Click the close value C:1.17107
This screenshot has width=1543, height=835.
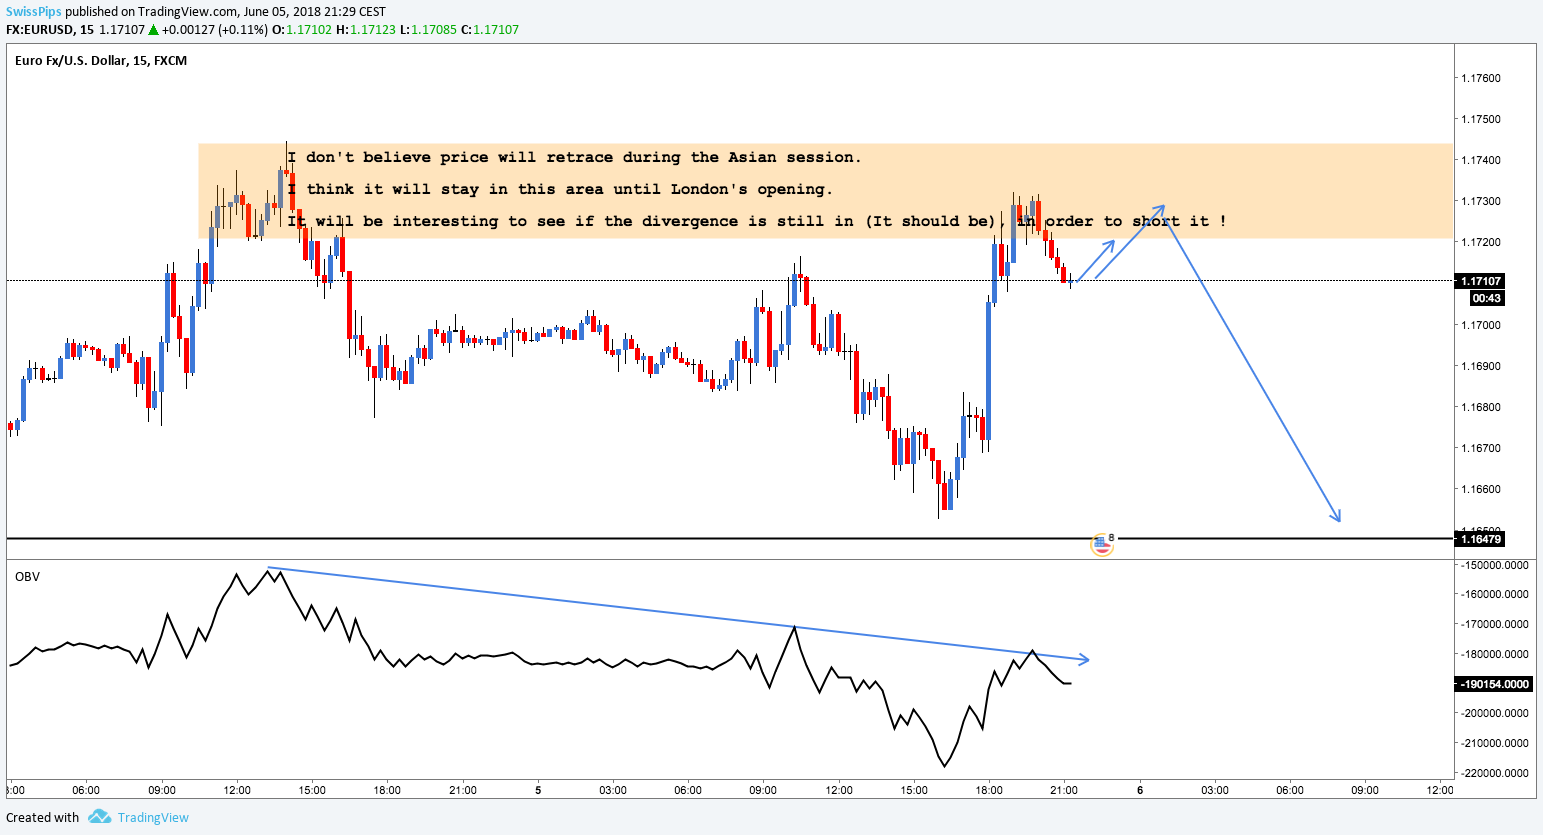(490, 30)
